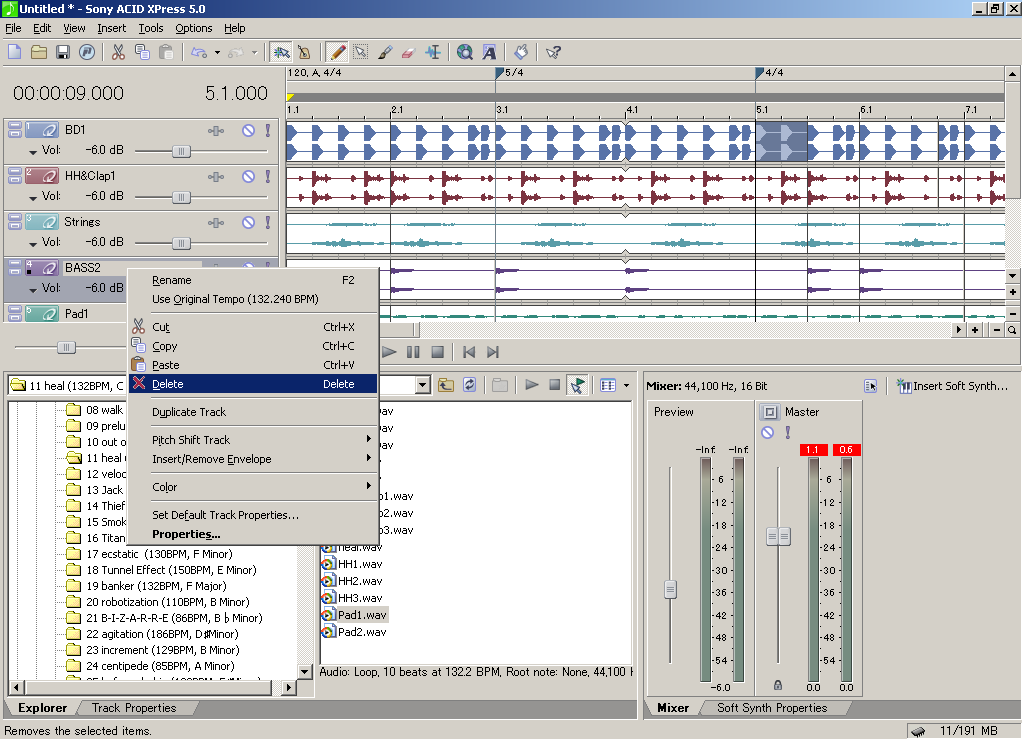The width and height of the screenshot is (1022, 739).
Task: Stop playback in the transport bar
Action: [x=437, y=352]
